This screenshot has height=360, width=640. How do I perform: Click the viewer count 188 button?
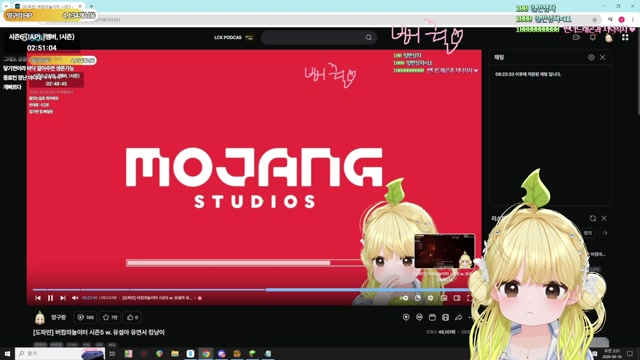tap(85, 317)
